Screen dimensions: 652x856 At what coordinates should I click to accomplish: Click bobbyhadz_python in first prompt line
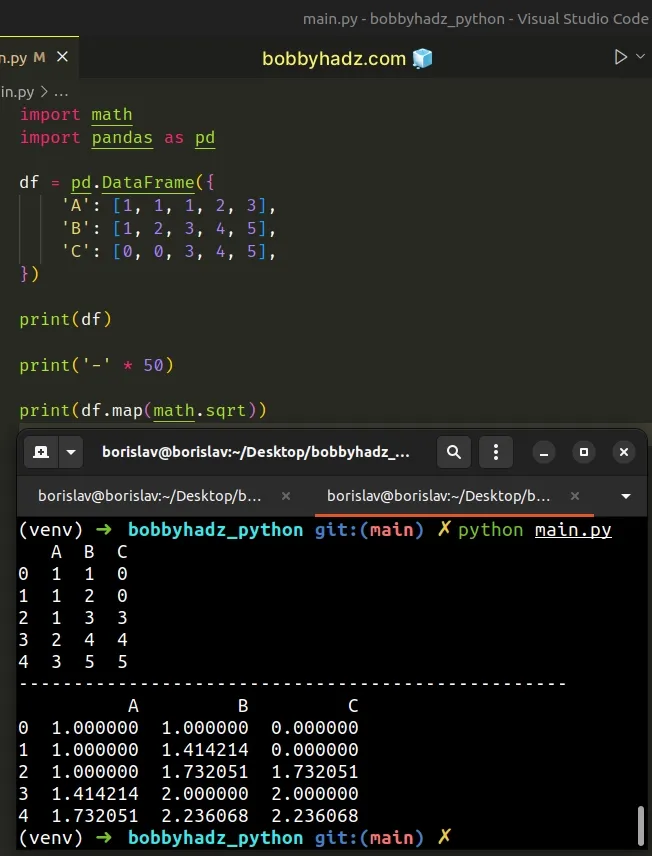point(215,530)
